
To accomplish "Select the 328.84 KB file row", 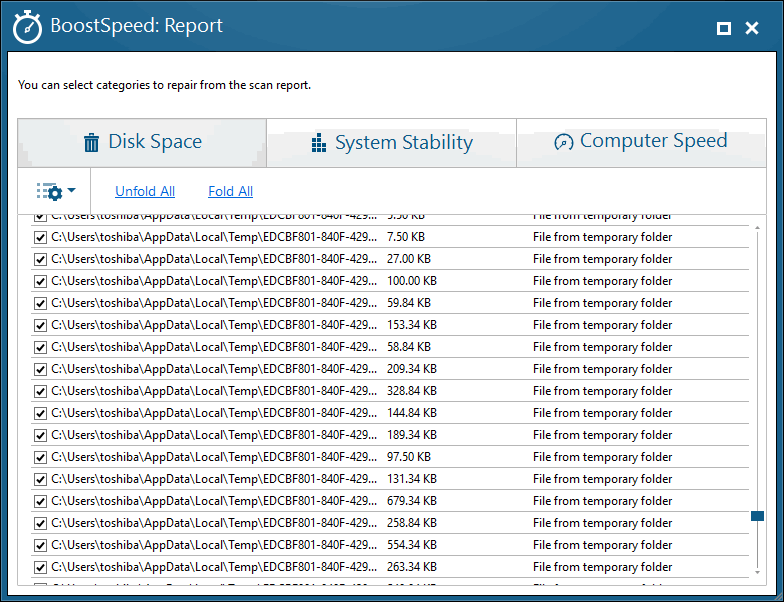I will 390,391.
